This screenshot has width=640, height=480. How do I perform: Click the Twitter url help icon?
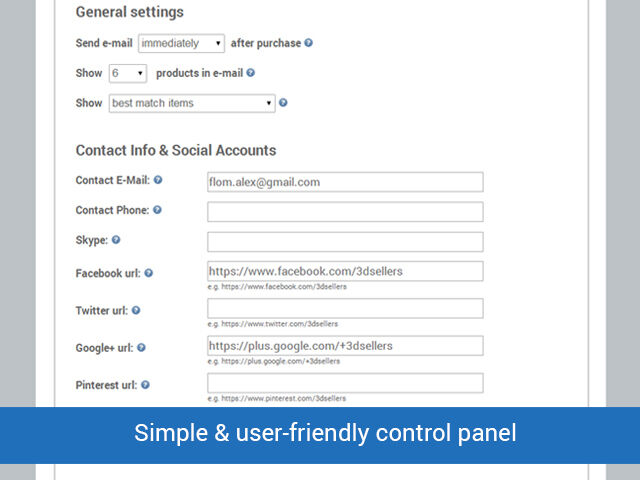click(x=136, y=311)
